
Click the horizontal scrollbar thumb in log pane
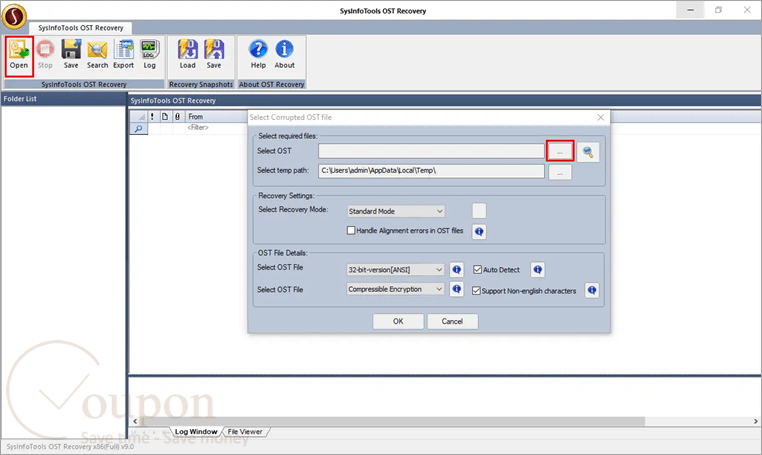[x=394, y=421]
